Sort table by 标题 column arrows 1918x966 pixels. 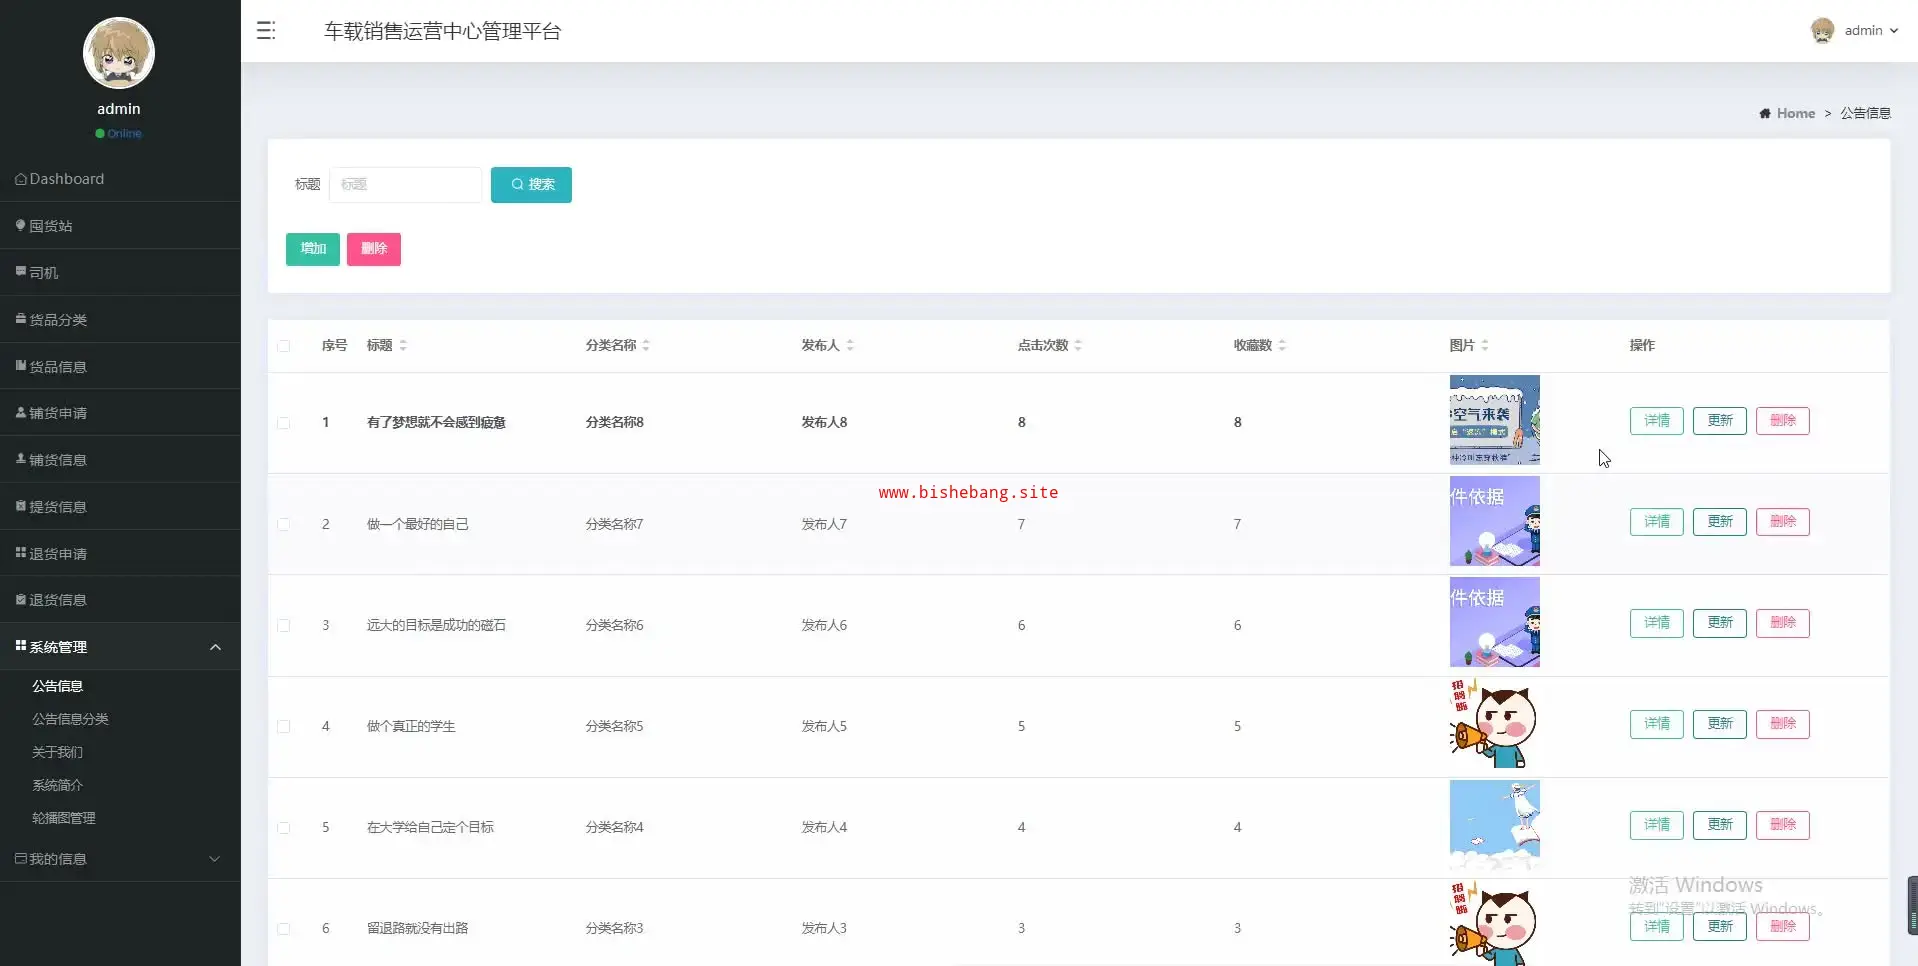(x=403, y=346)
